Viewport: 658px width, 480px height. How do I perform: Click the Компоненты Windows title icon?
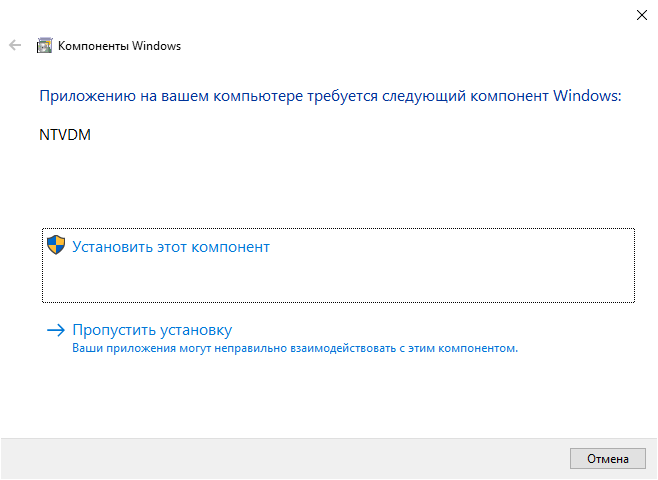coord(44,45)
